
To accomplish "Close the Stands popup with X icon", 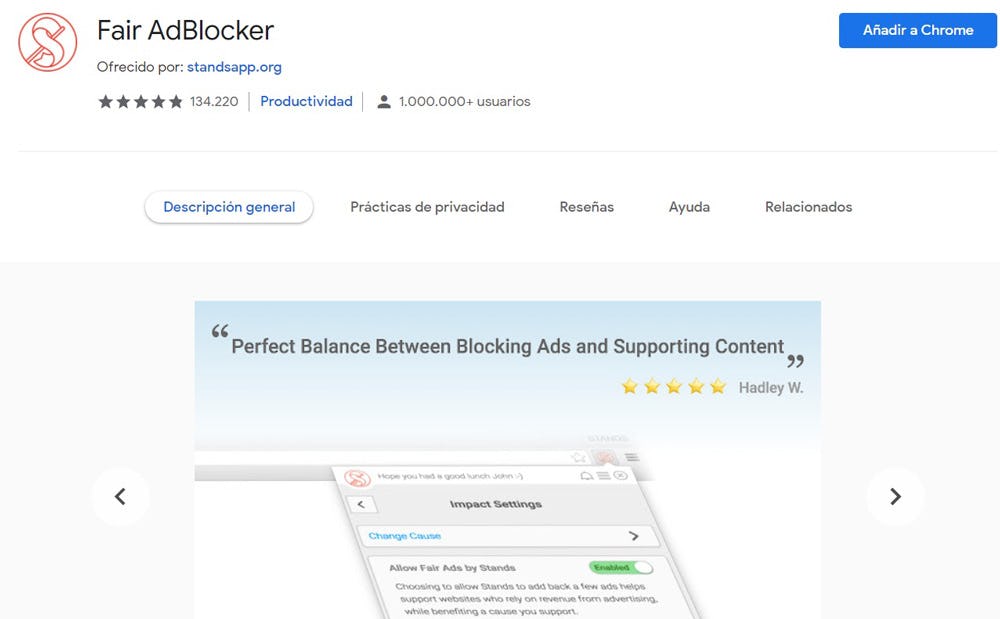I will pyautogui.click(x=620, y=476).
